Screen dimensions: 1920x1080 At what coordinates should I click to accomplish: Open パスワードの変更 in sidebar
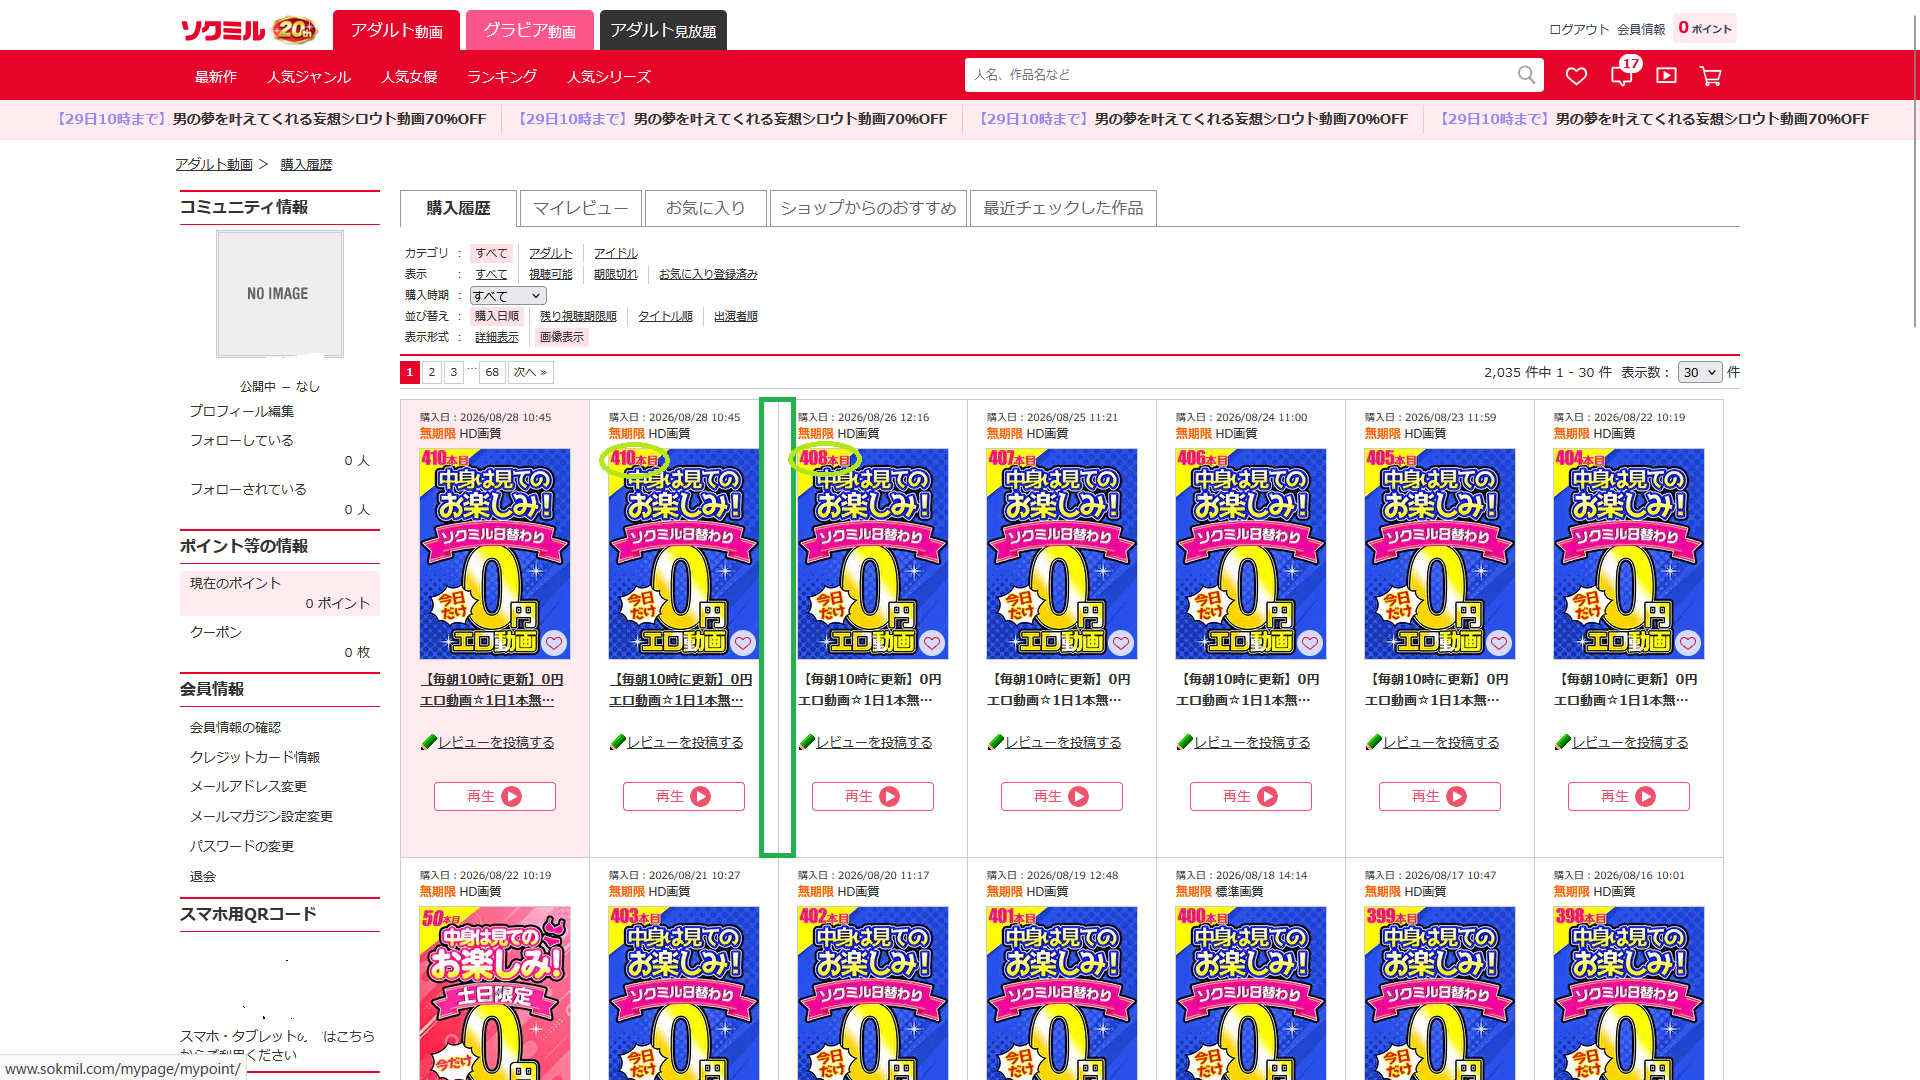[242, 846]
